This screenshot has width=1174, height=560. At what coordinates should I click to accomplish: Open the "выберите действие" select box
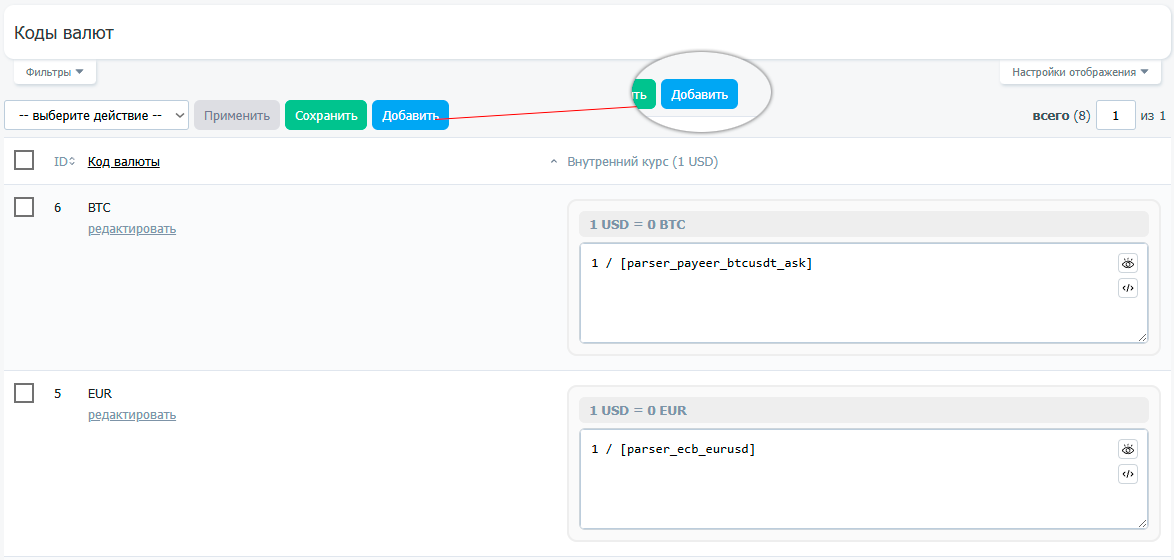96,116
